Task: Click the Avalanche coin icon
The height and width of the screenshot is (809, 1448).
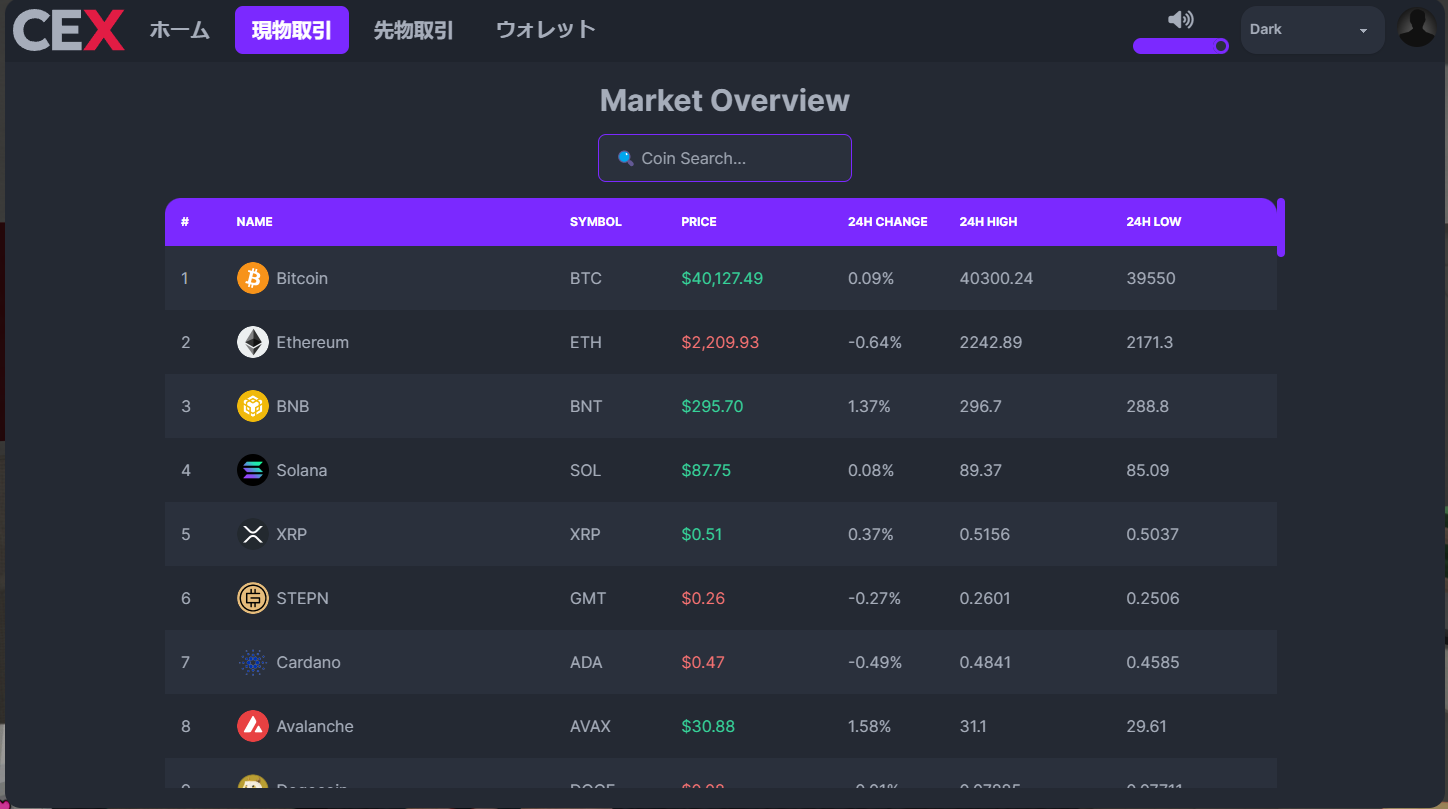Action: click(253, 726)
